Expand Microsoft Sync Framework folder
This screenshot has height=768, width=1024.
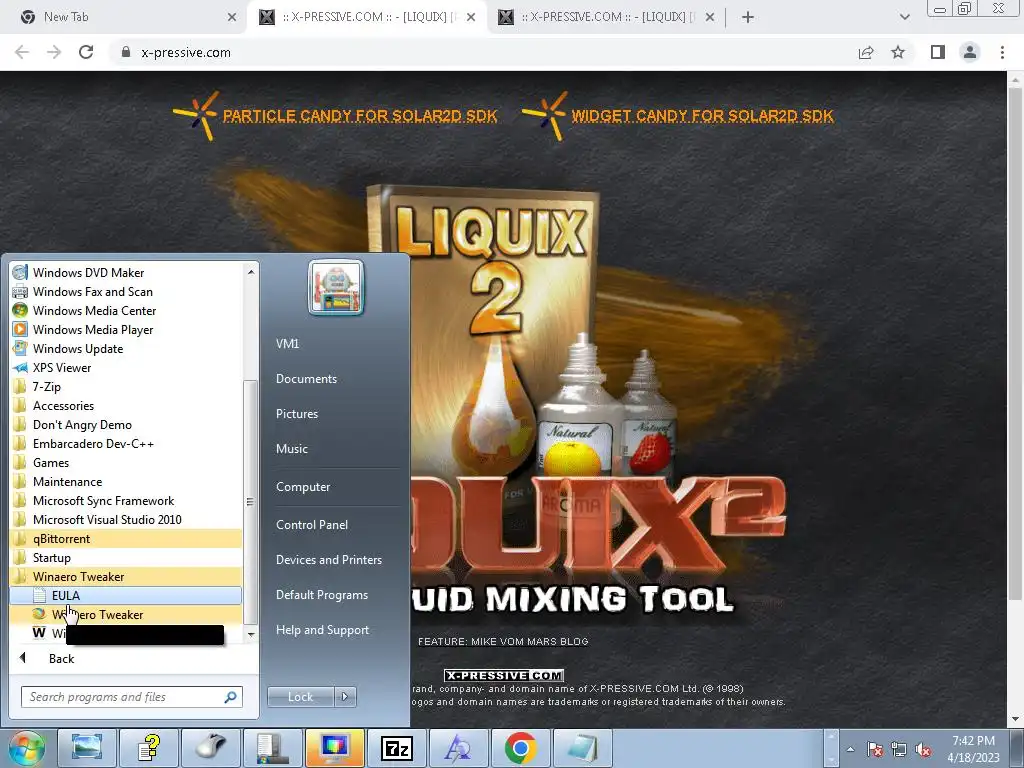click(126, 500)
